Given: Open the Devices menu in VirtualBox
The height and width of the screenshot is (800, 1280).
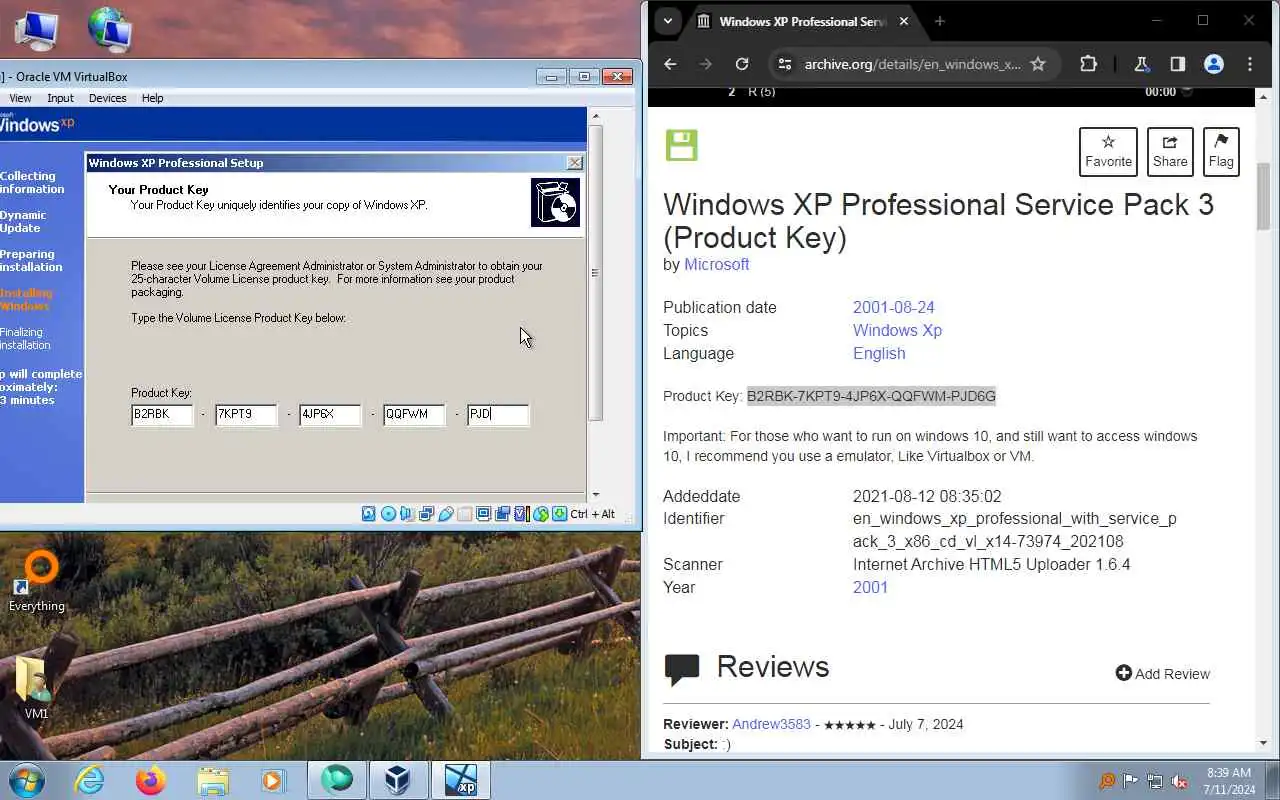Looking at the screenshot, I should pos(107,98).
